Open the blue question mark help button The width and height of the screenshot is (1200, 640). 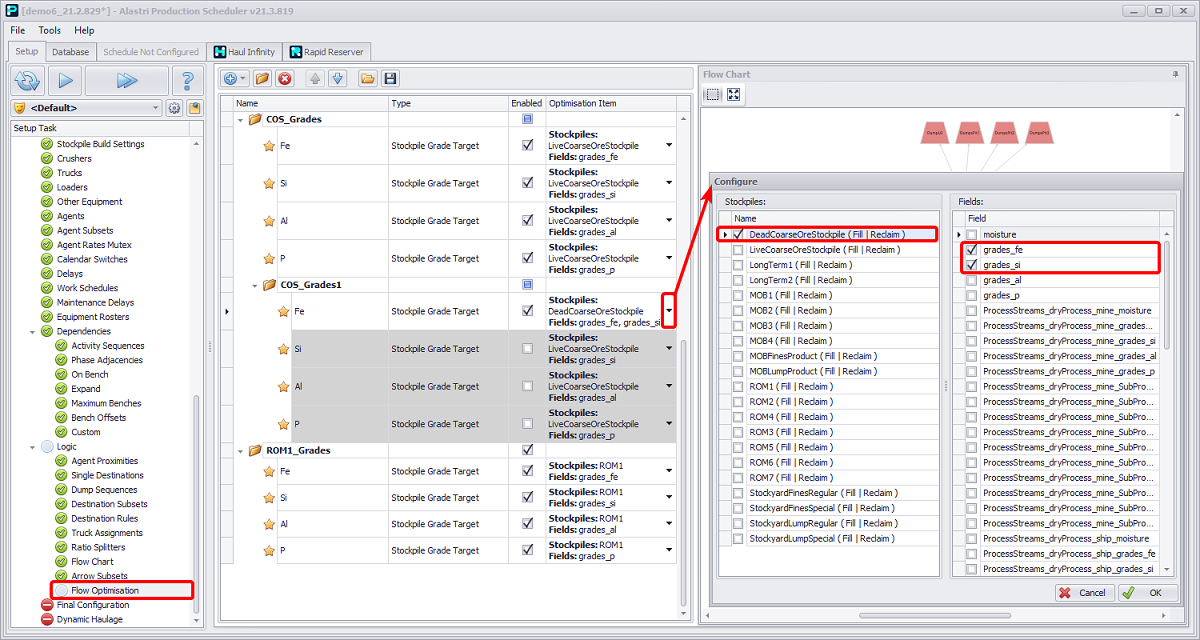click(186, 81)
